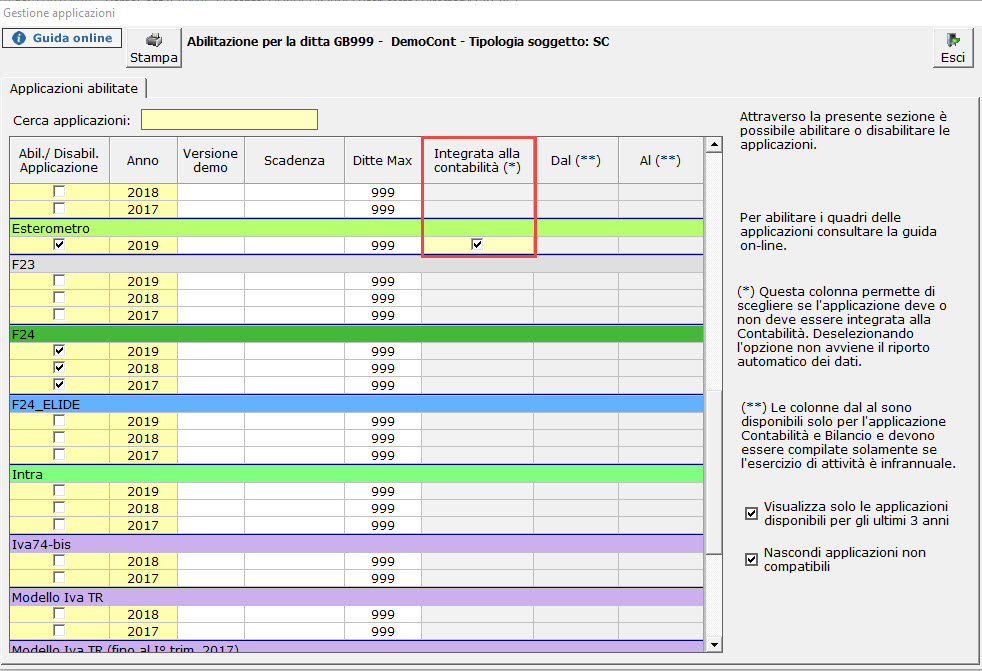This screenshot has height=671, width=982.
Task: Disable the F24 2017 application checkbox
Action: [59, 385]
